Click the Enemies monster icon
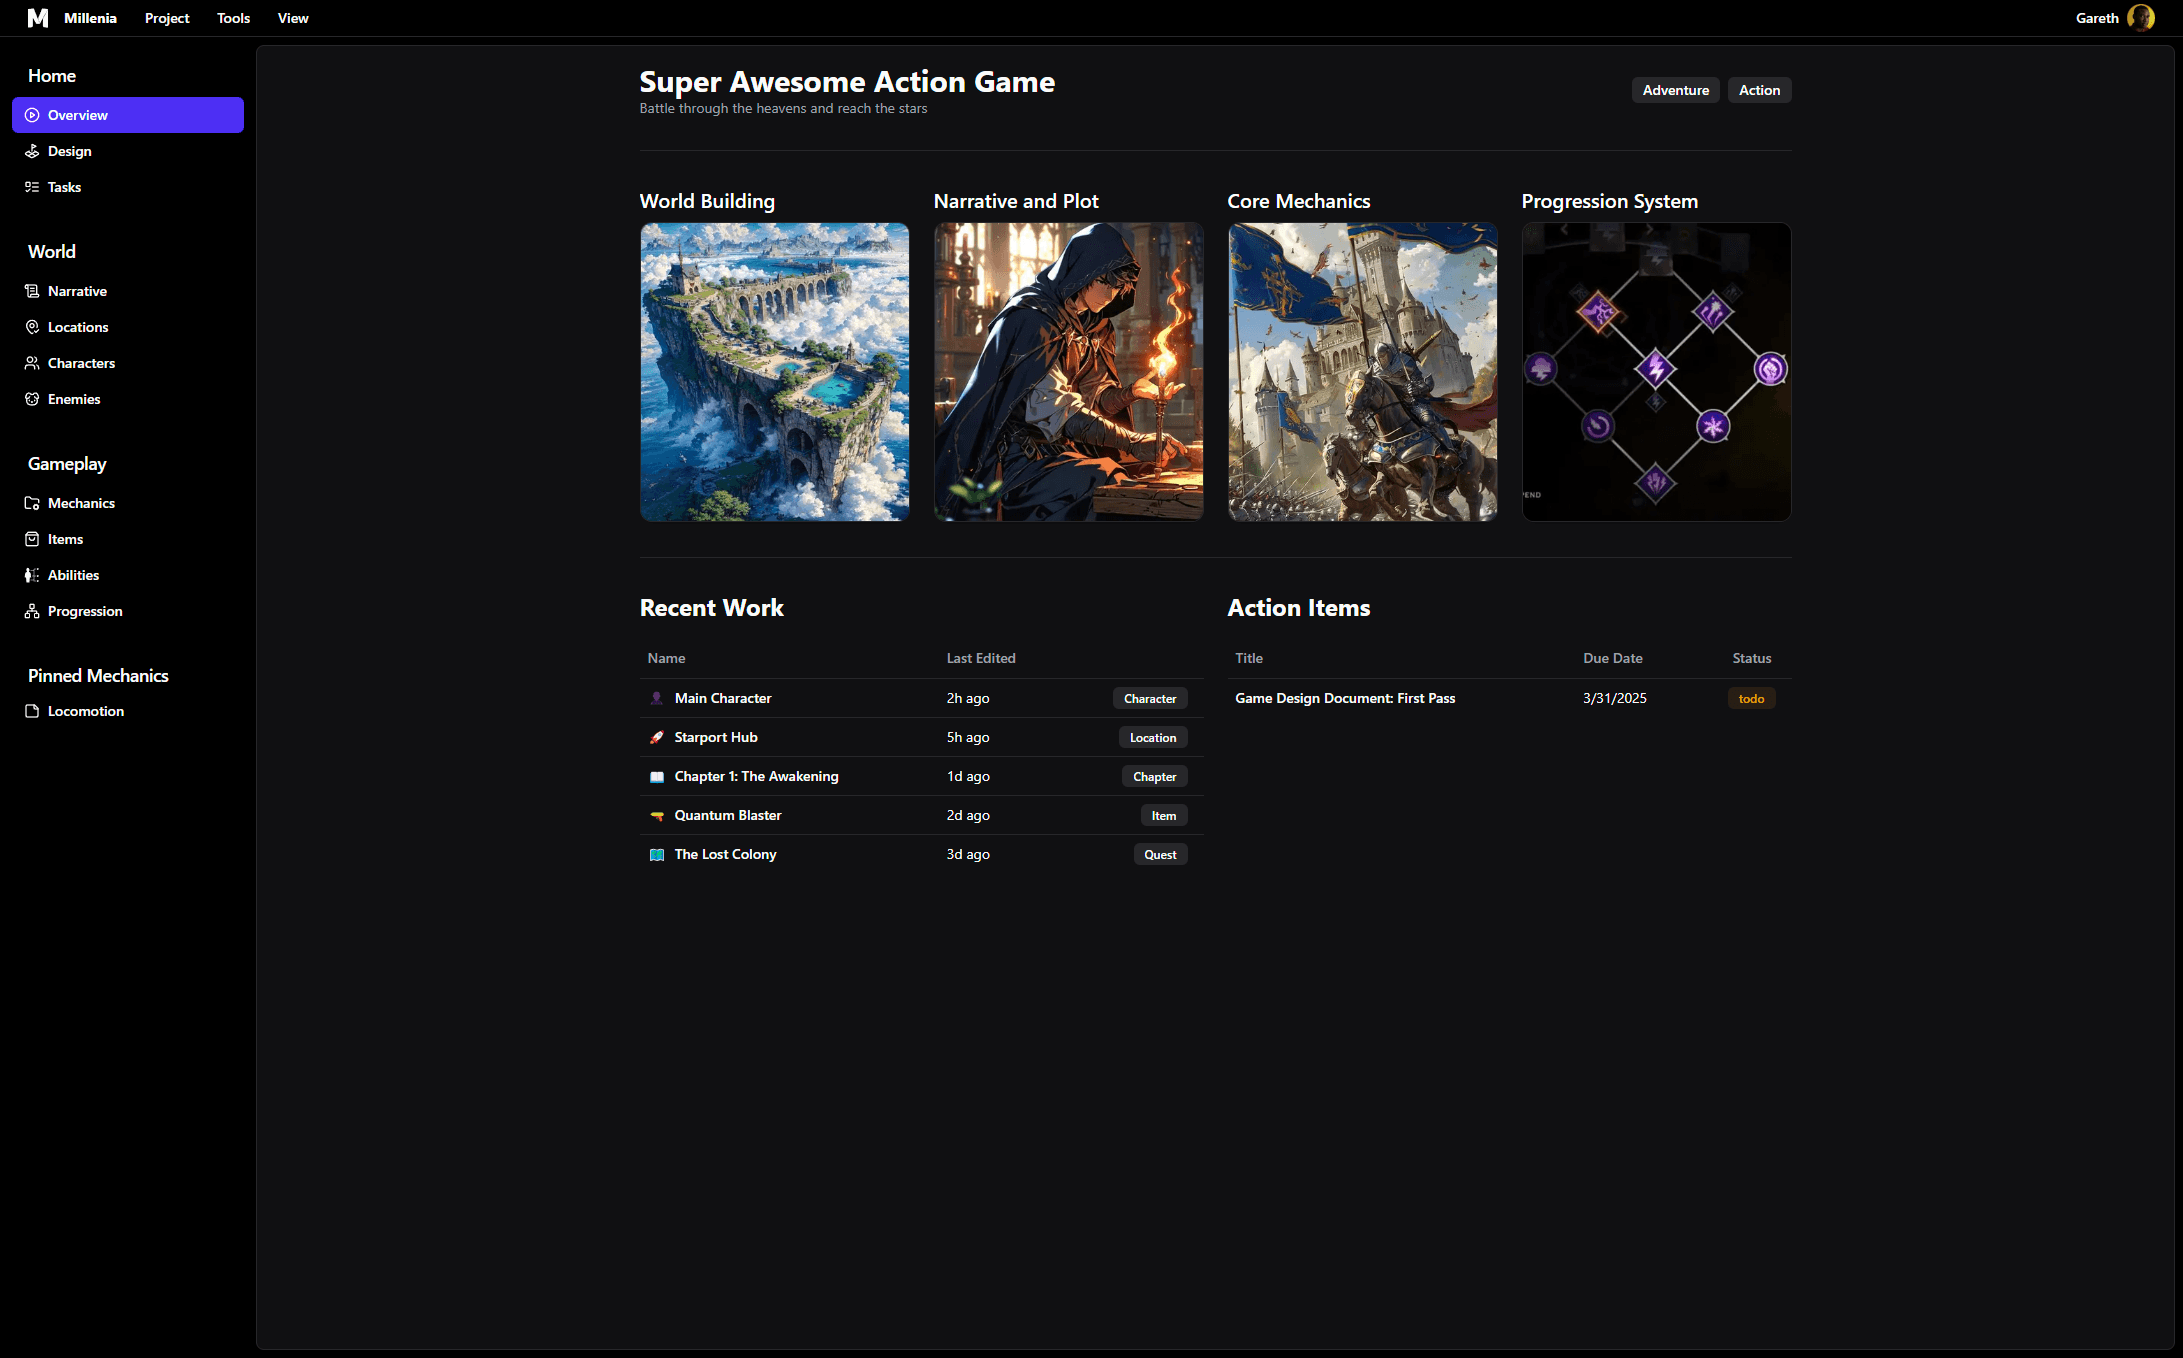 coord(33,399)
